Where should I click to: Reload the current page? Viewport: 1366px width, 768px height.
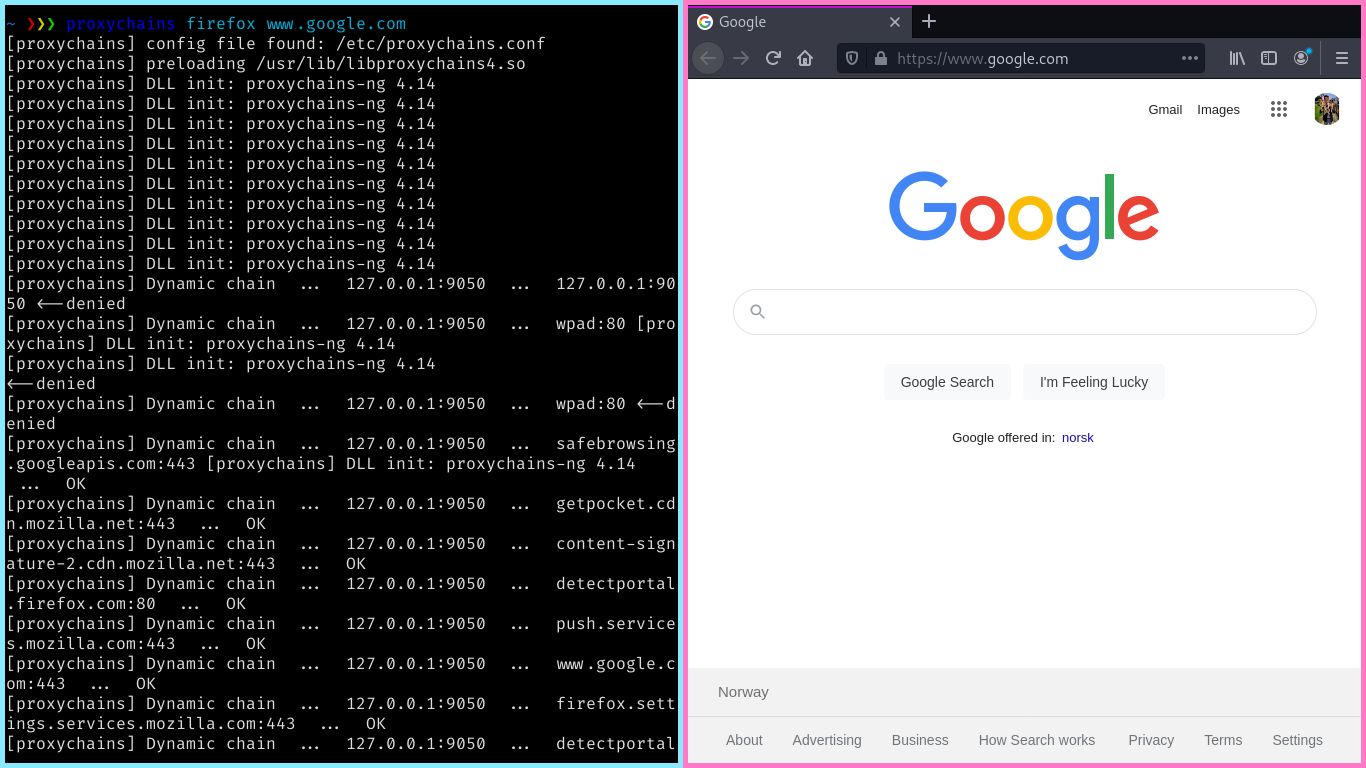[773, 58]
